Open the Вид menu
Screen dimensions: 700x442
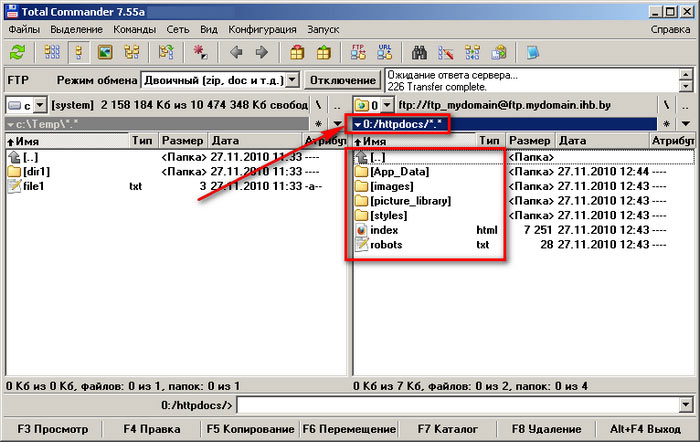coord(208,29)
